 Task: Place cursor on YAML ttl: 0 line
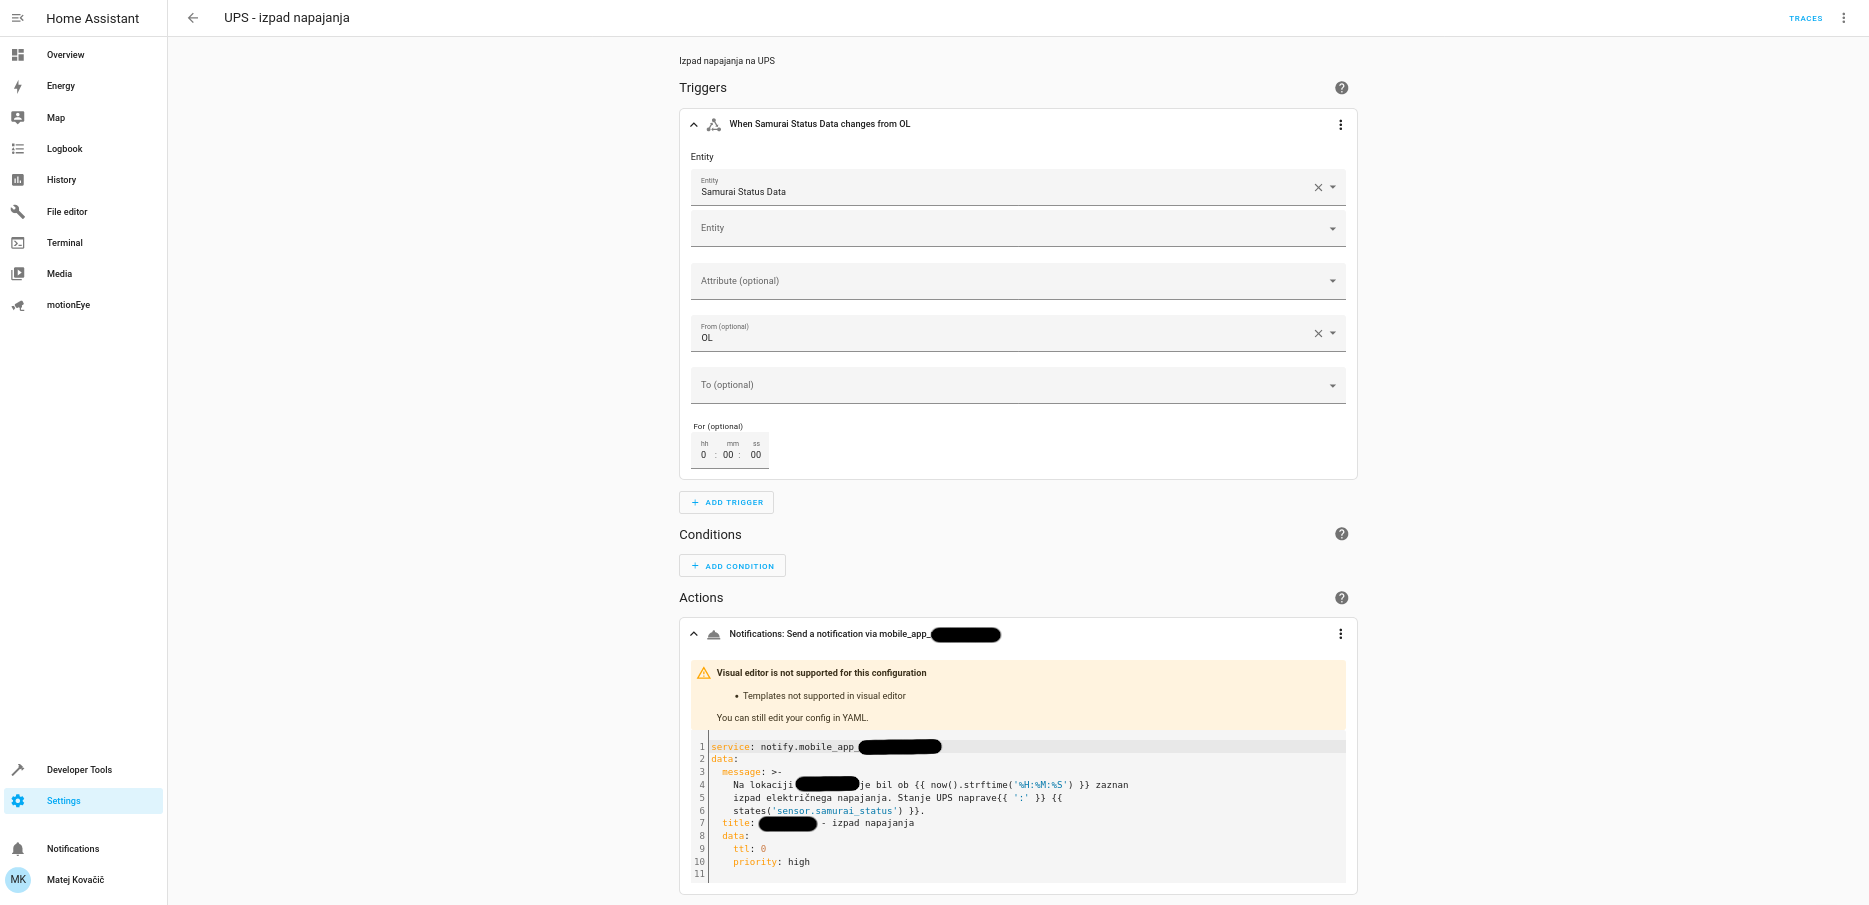tap(1028, 849)
